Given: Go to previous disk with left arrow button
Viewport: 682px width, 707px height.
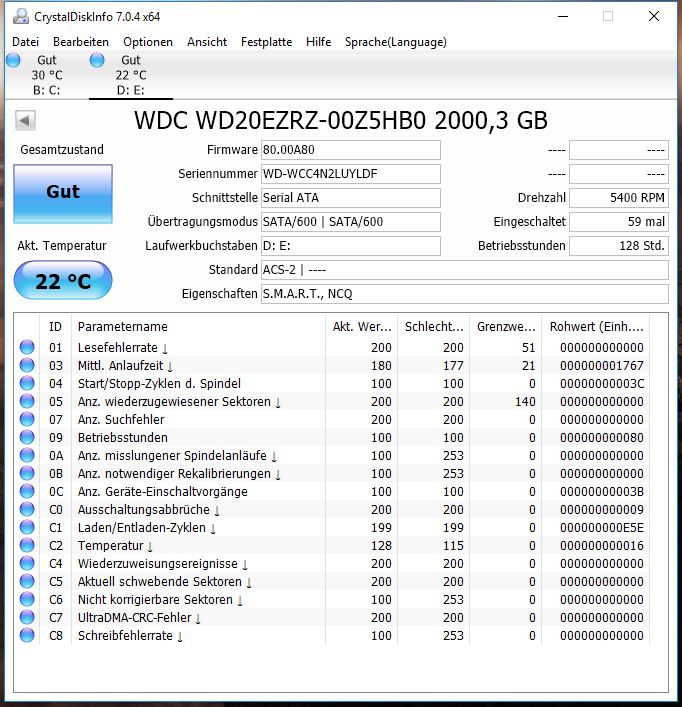Looking at the screenshot, I should pos(25,120).
